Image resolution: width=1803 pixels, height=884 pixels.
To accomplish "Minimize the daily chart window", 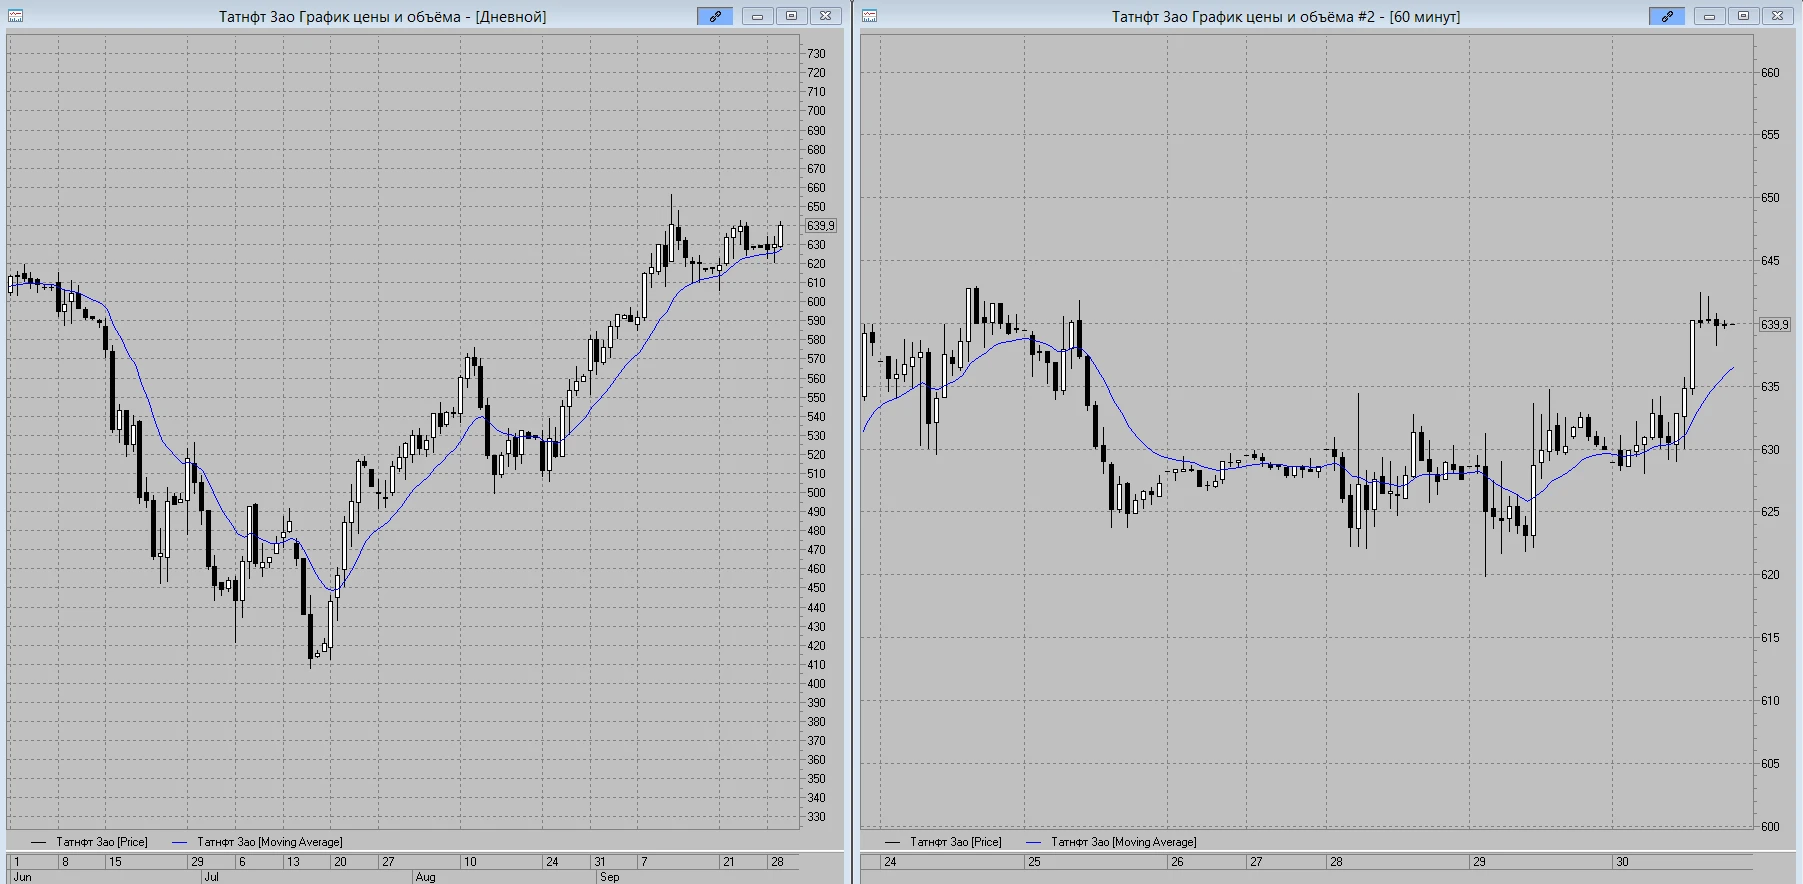I will 757,16.
